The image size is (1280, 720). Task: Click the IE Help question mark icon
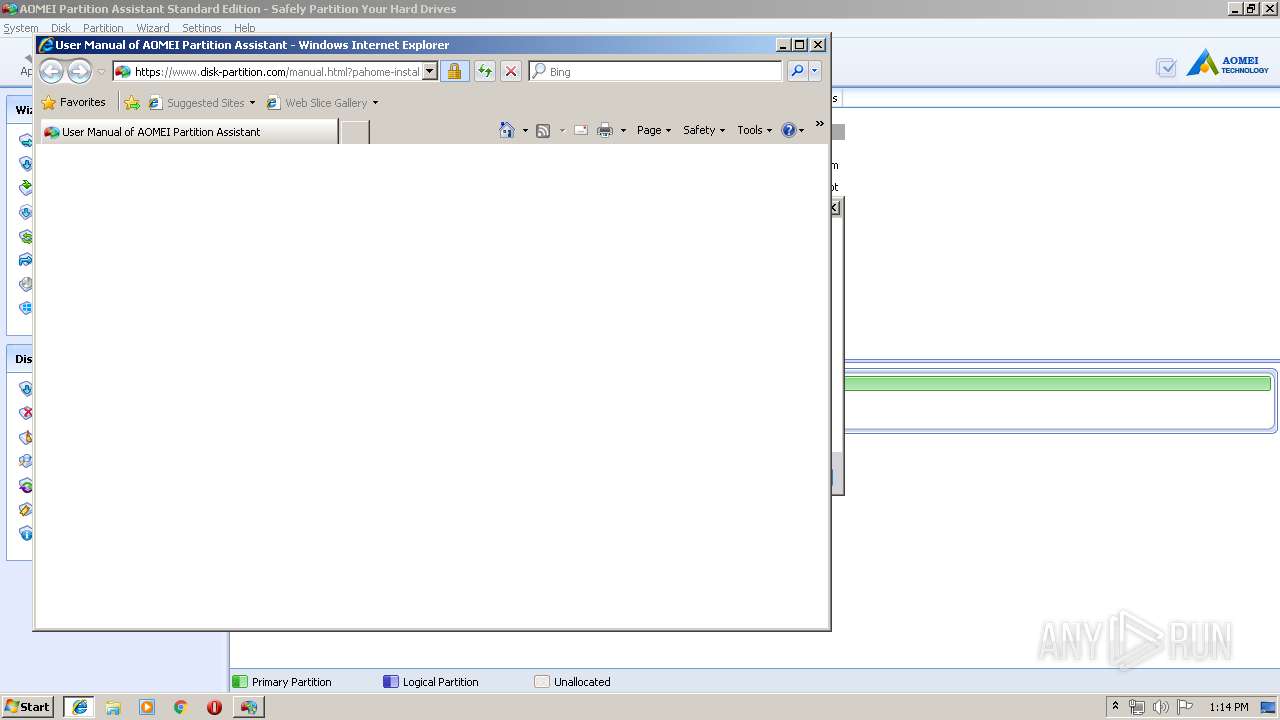tap(788, 130)
